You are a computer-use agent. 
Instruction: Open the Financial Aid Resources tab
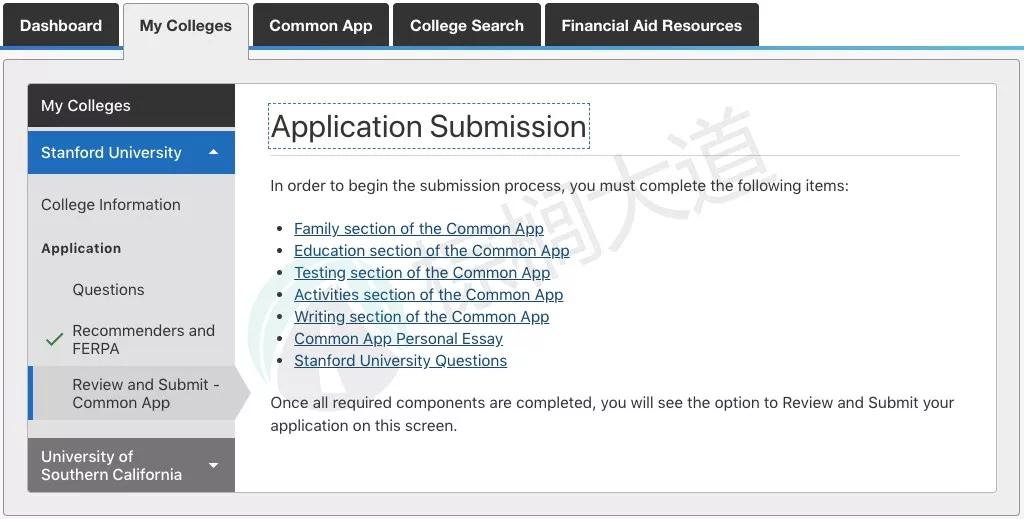[x=652, y=26]
